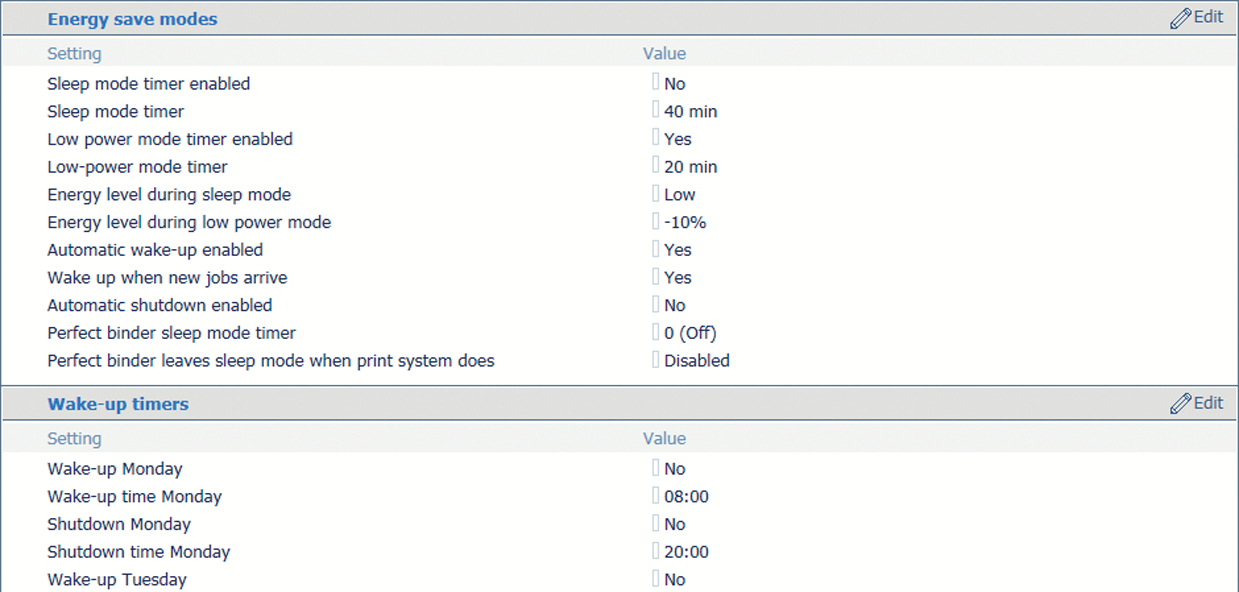Select Energy level during sleep mode setting

(169, 195)
